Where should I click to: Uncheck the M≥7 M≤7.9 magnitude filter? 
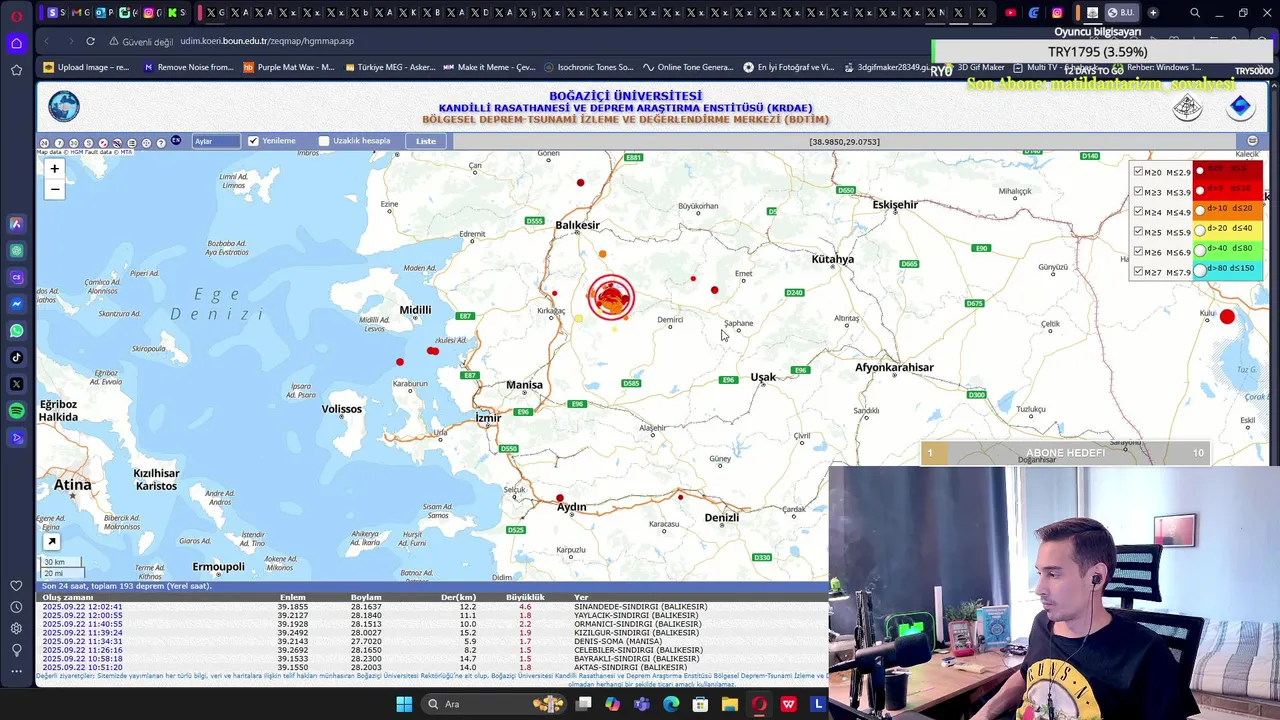pos(1138,272)
